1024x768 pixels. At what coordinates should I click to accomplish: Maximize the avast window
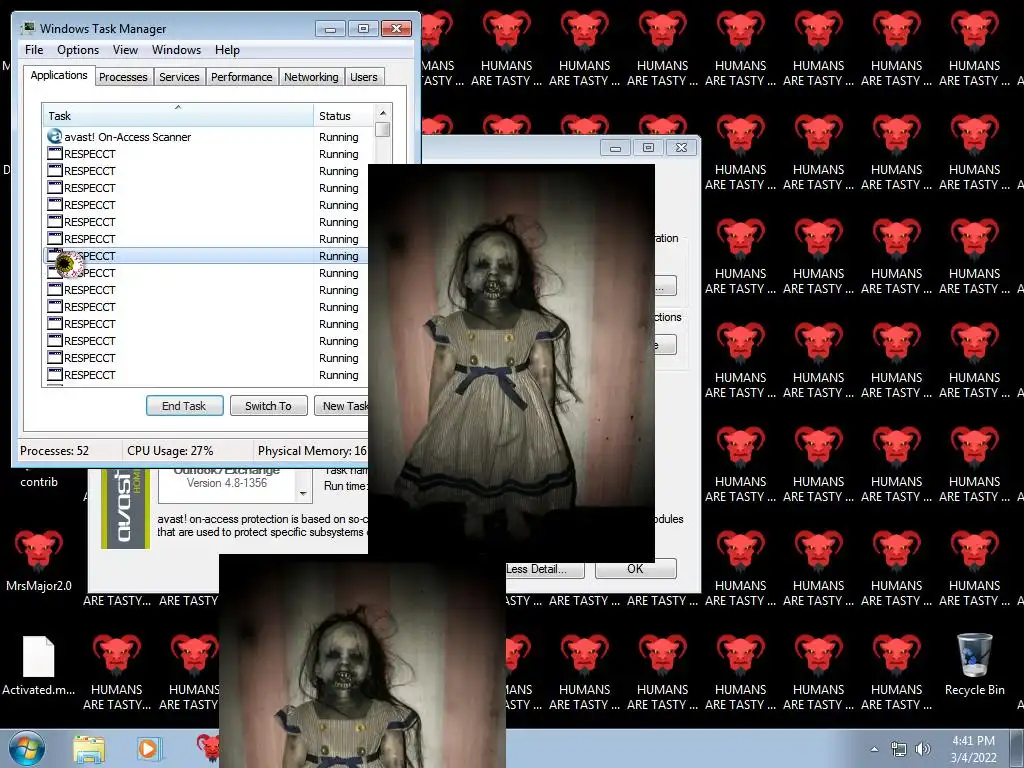coord(648,148)
